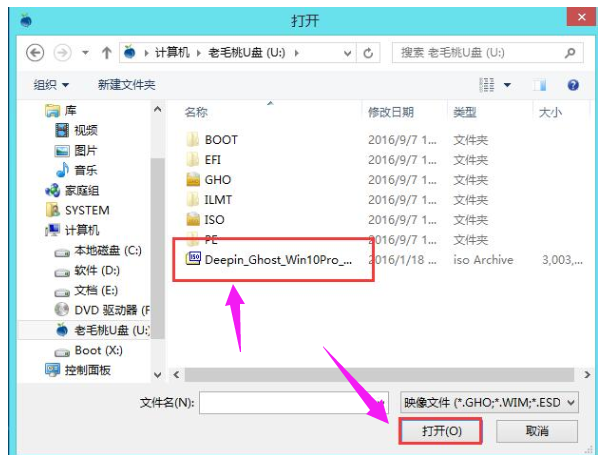Click 新建文件夹 in the toolbar

[127, 85]
